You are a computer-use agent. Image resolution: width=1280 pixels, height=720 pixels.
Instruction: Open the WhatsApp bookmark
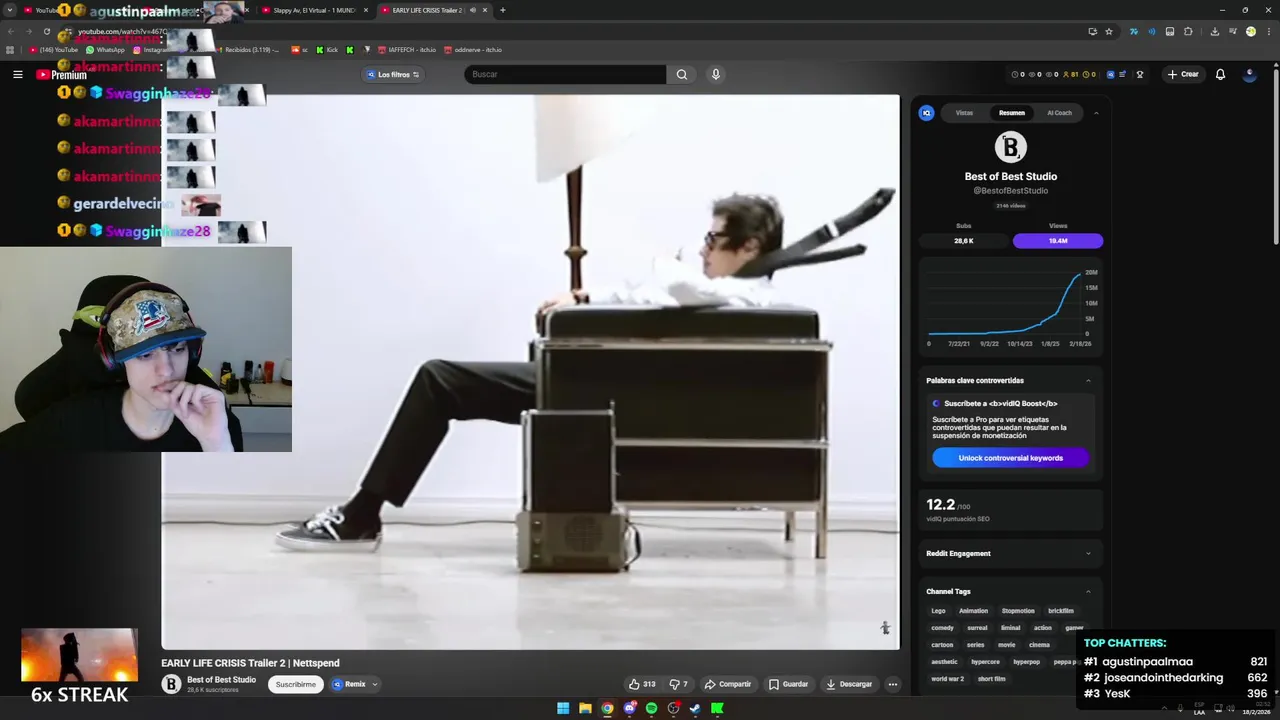point(105,50)
